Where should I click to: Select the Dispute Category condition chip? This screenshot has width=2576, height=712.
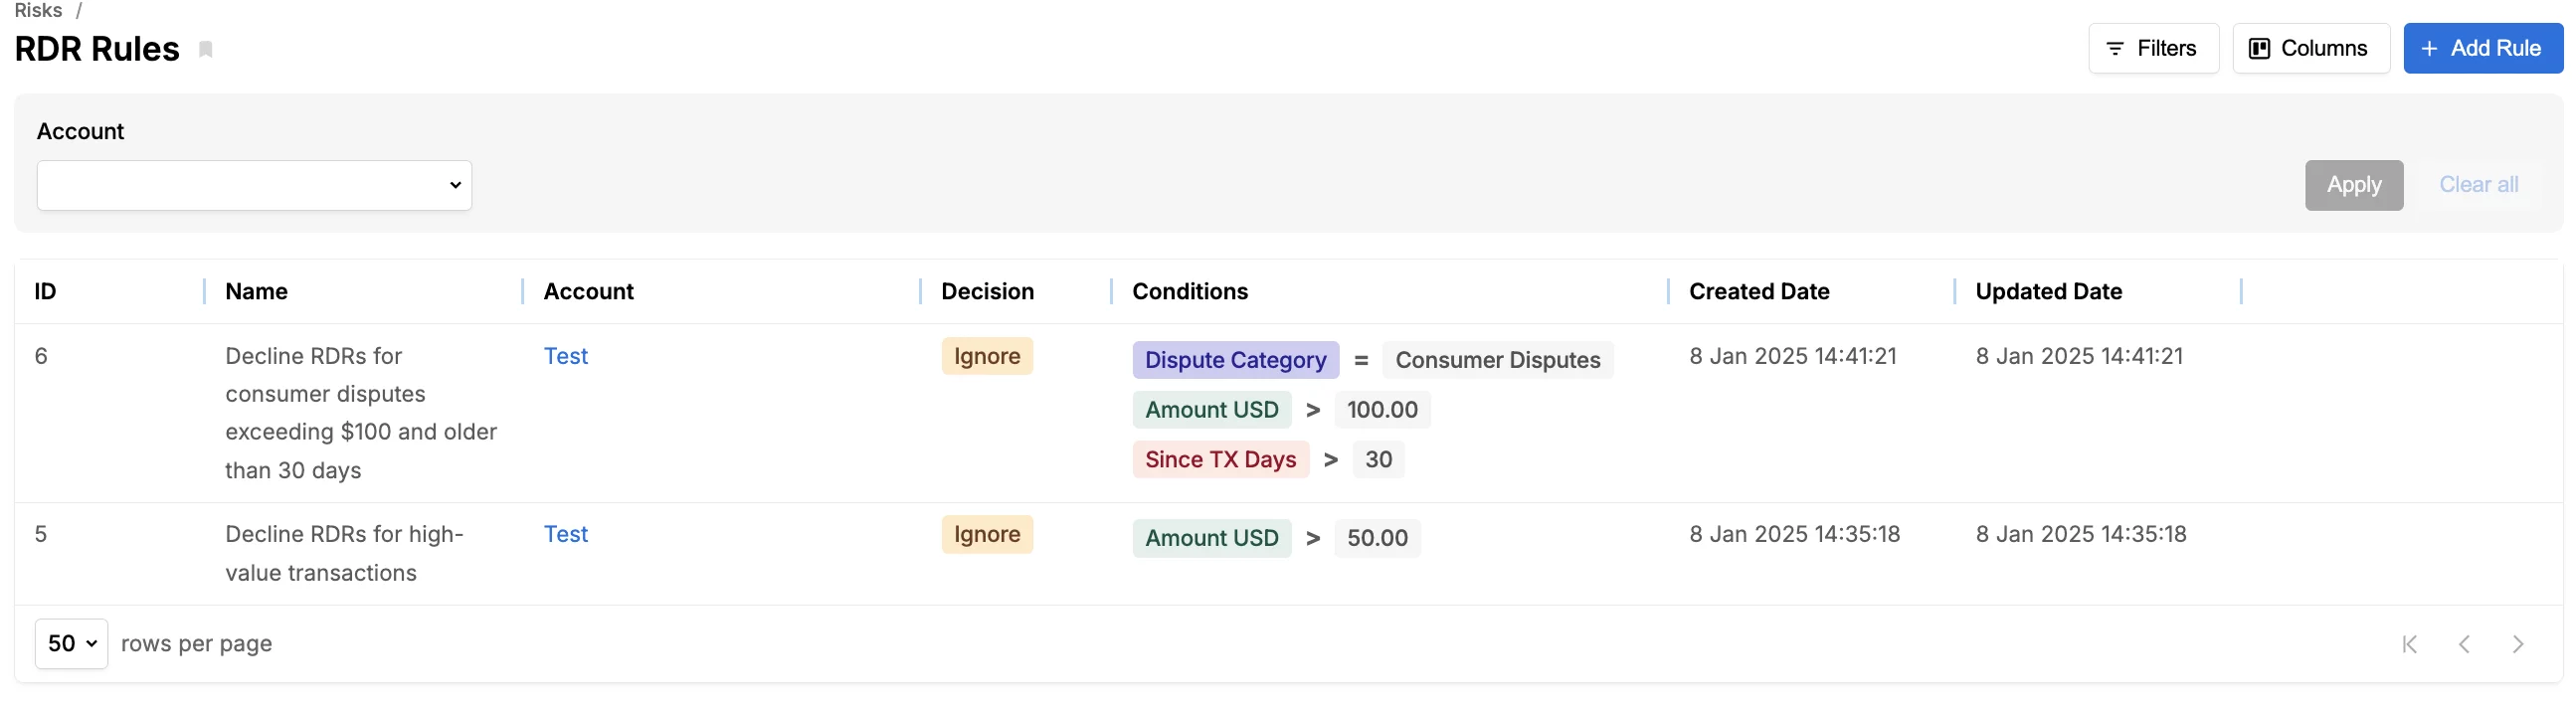pyautogui.click(x=1235, y=359)
